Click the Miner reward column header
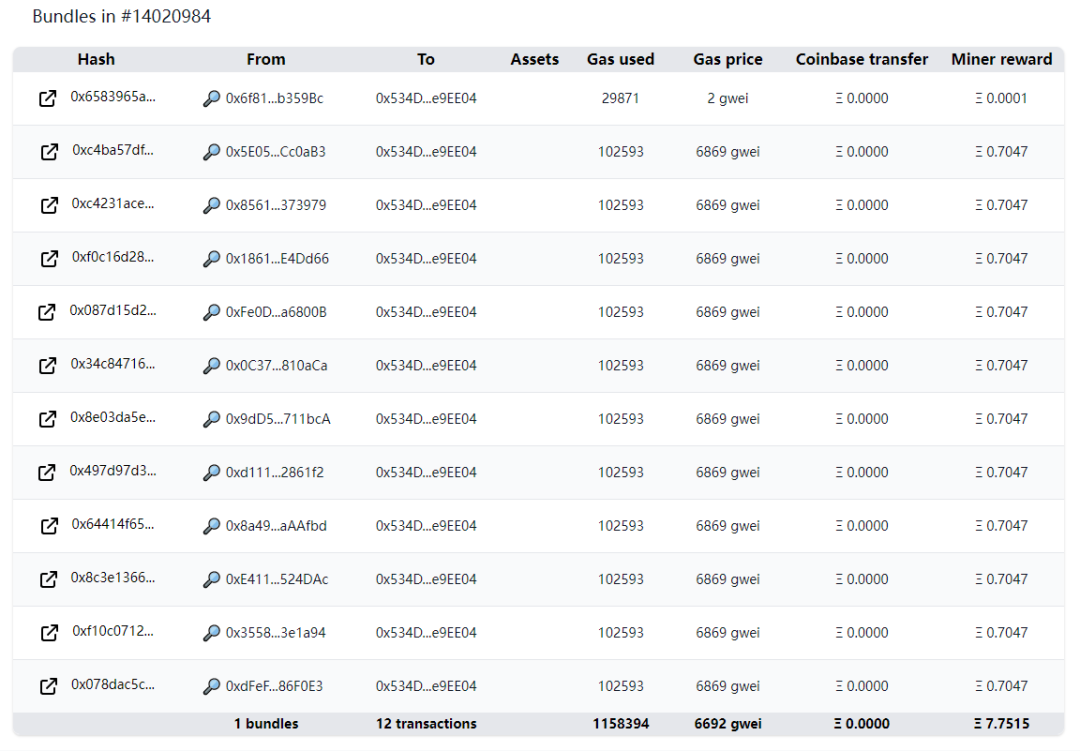 [1001, 60]
